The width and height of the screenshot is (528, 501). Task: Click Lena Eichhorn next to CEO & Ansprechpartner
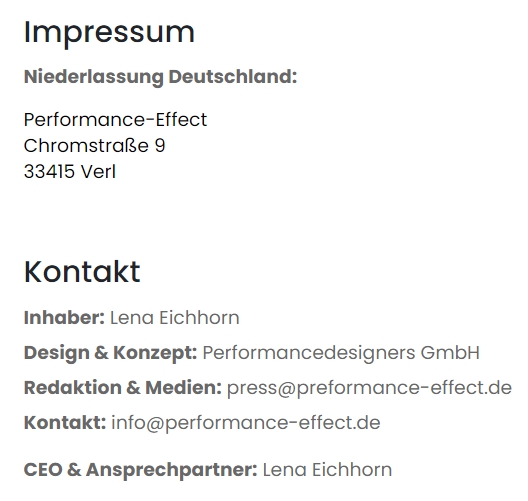[x=327, y=470]
